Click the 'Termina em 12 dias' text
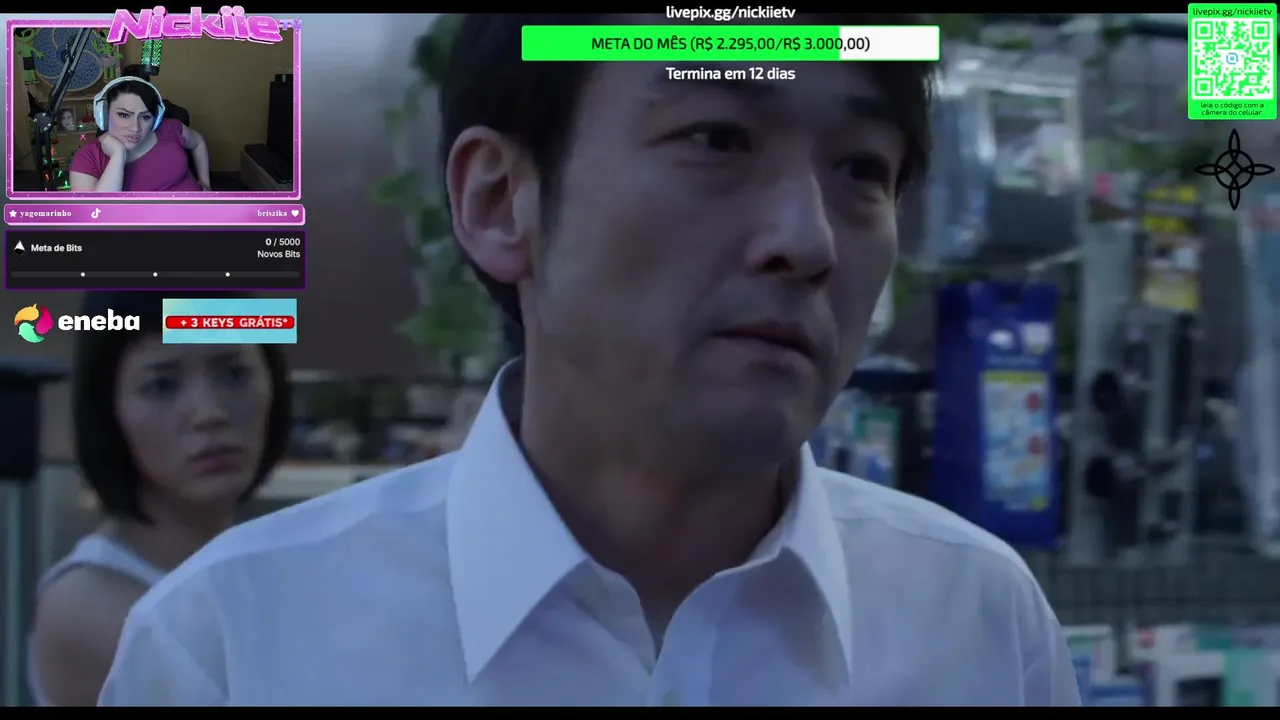Screen dimensions: 1280x720 730,74
